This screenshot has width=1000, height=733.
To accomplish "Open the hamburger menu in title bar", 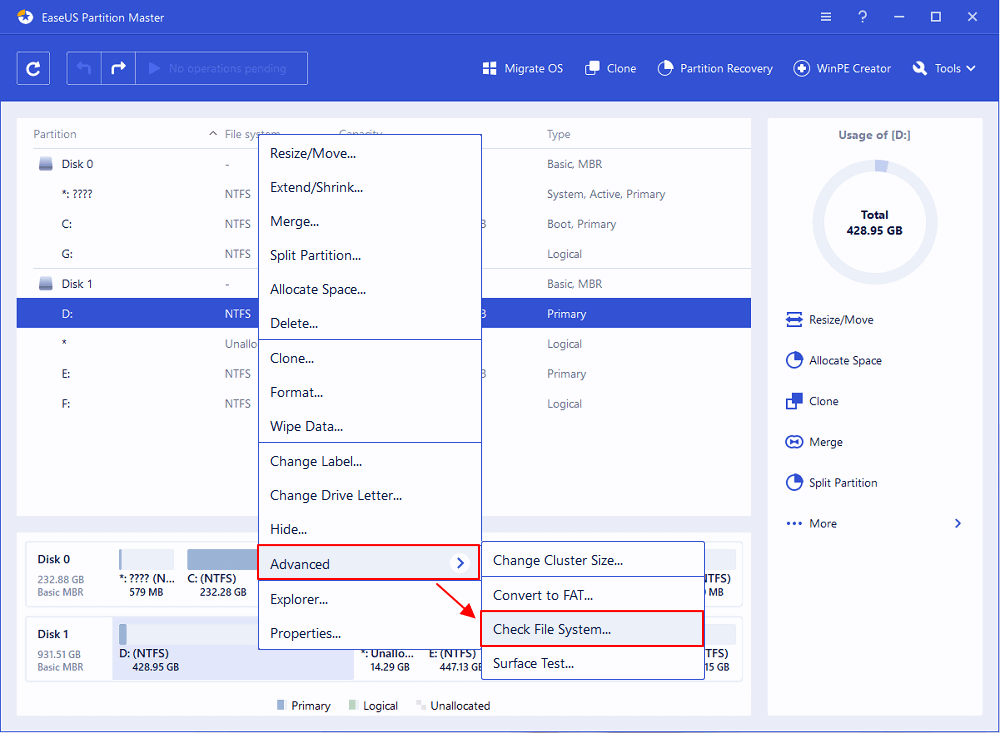I will click(825, 17).
